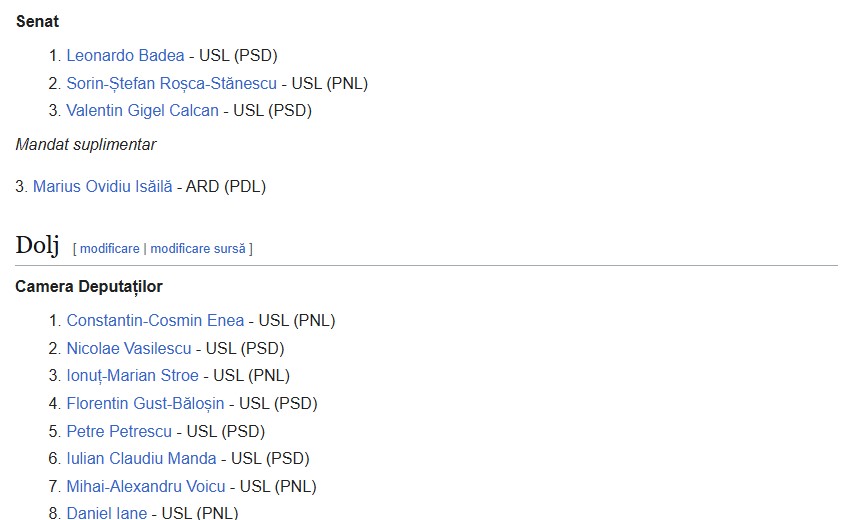844x520 pixels.
Task: Click the Dolj section heading
Action: (x=38, y=246)
